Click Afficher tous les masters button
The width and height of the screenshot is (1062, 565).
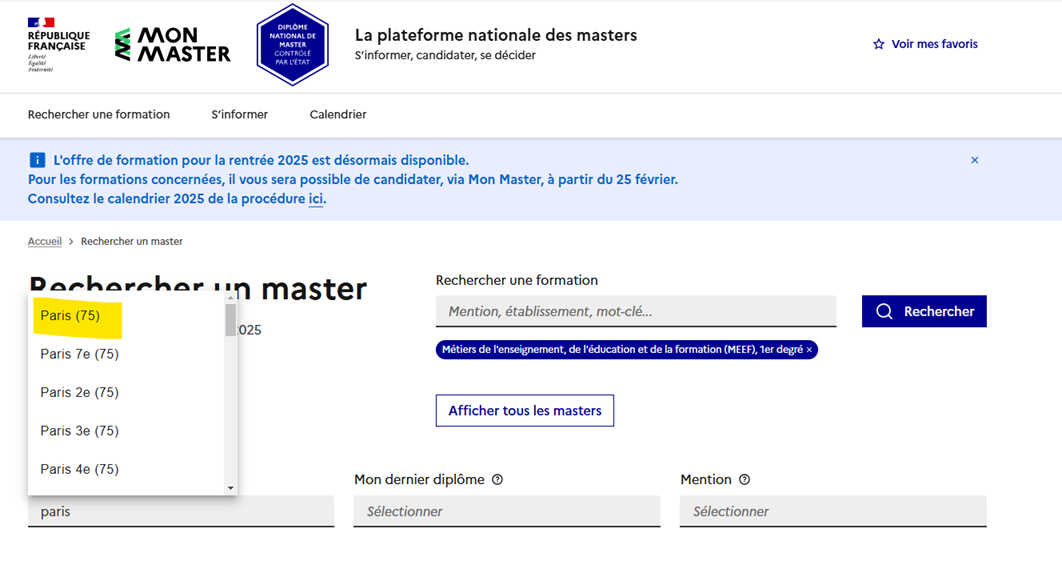524,411
